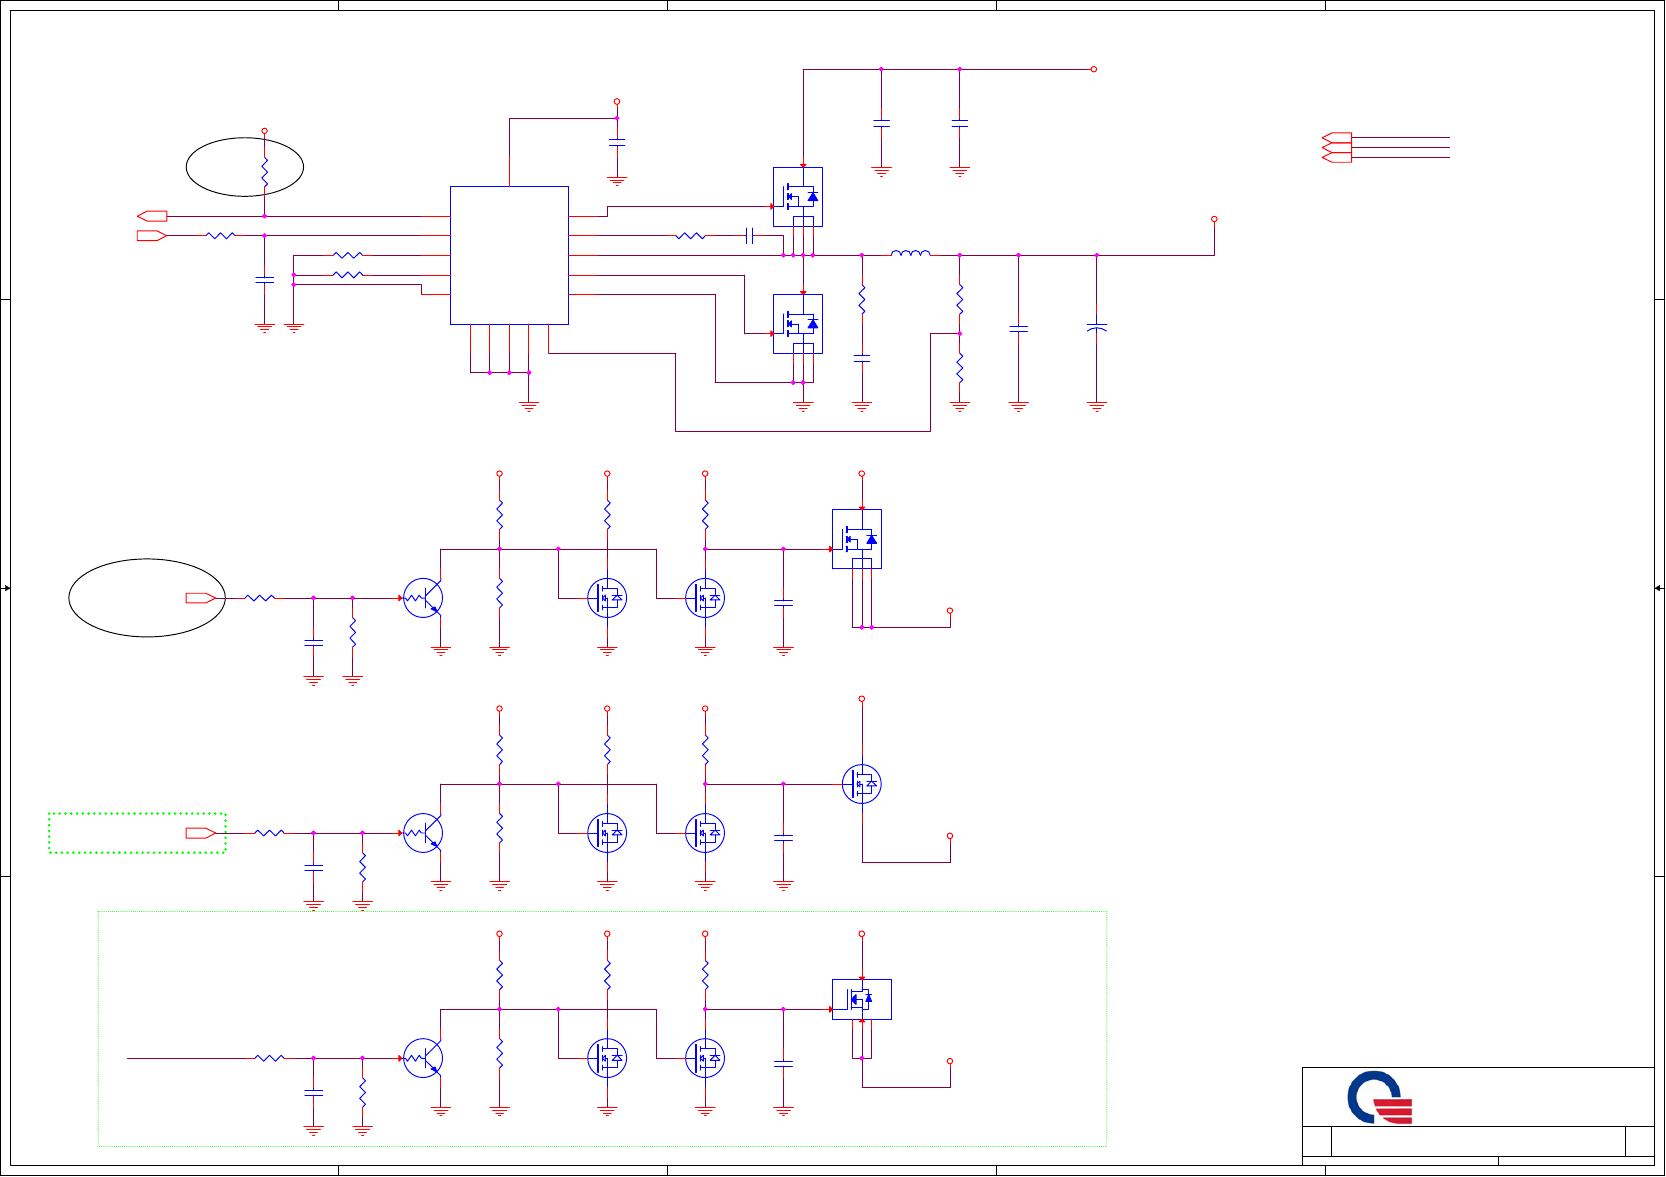This screenshot has height=1177, width=1666.
Task: Click the inductor coil symbol on the output line
Action: click(x=910, y=254)
